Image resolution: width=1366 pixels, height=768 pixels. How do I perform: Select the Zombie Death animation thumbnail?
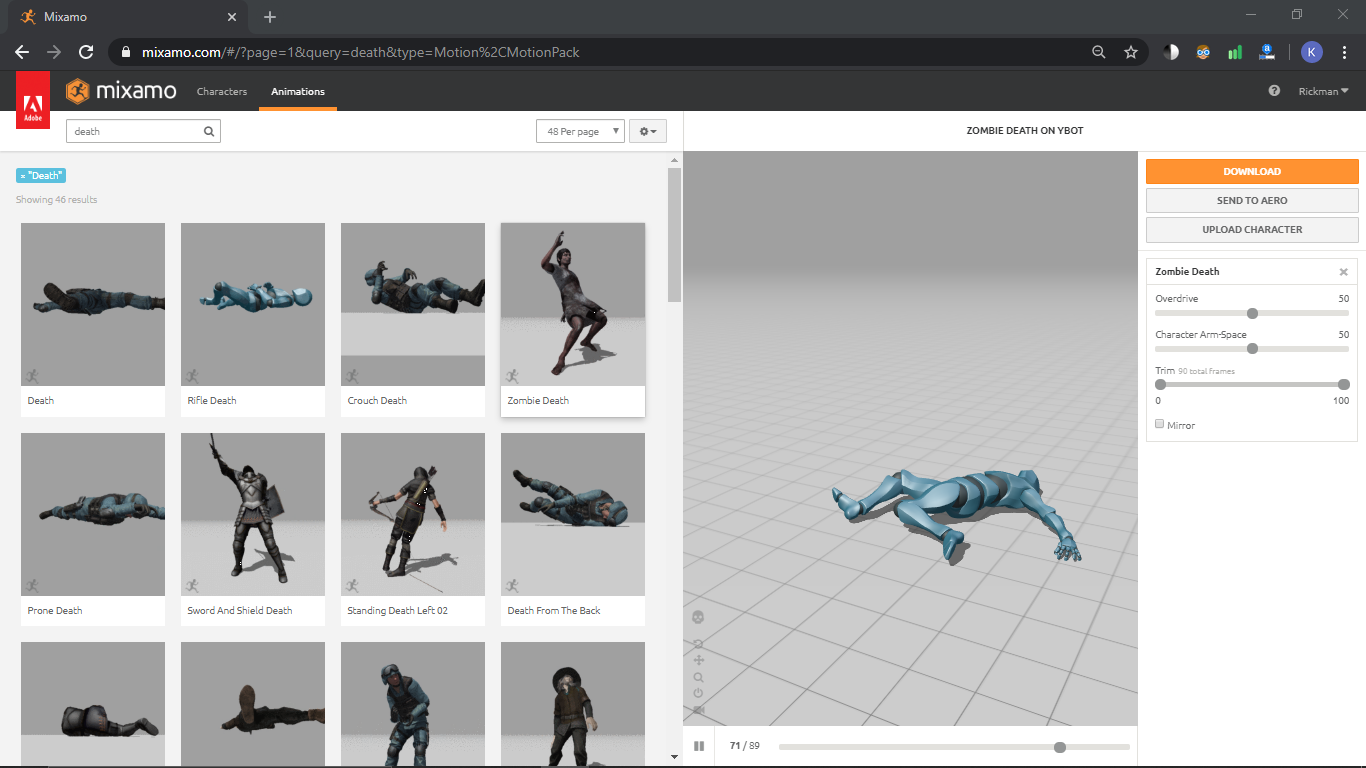[573, 305]
